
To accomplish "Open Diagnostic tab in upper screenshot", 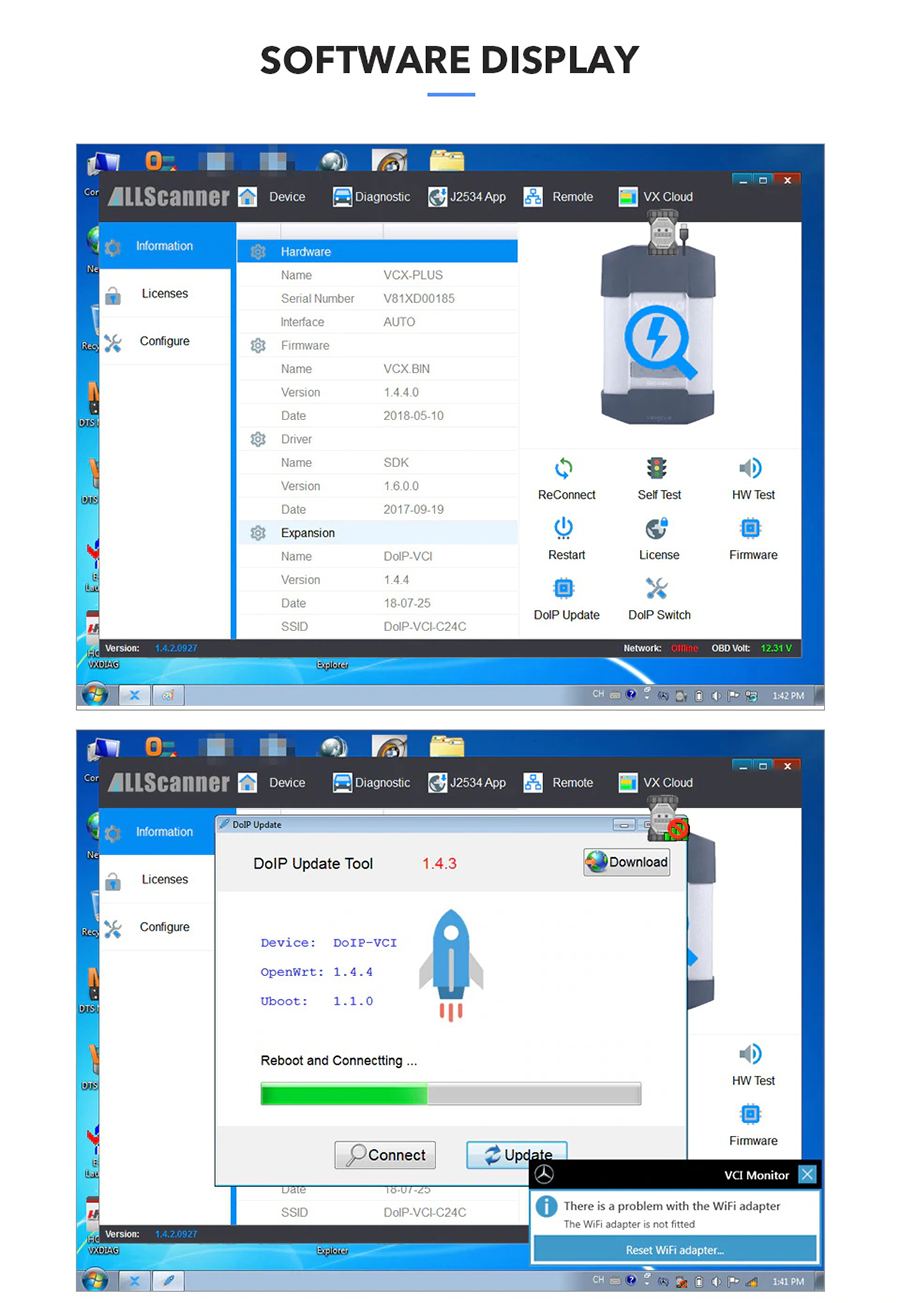I will pyautogui.click(x=371, y=197).
